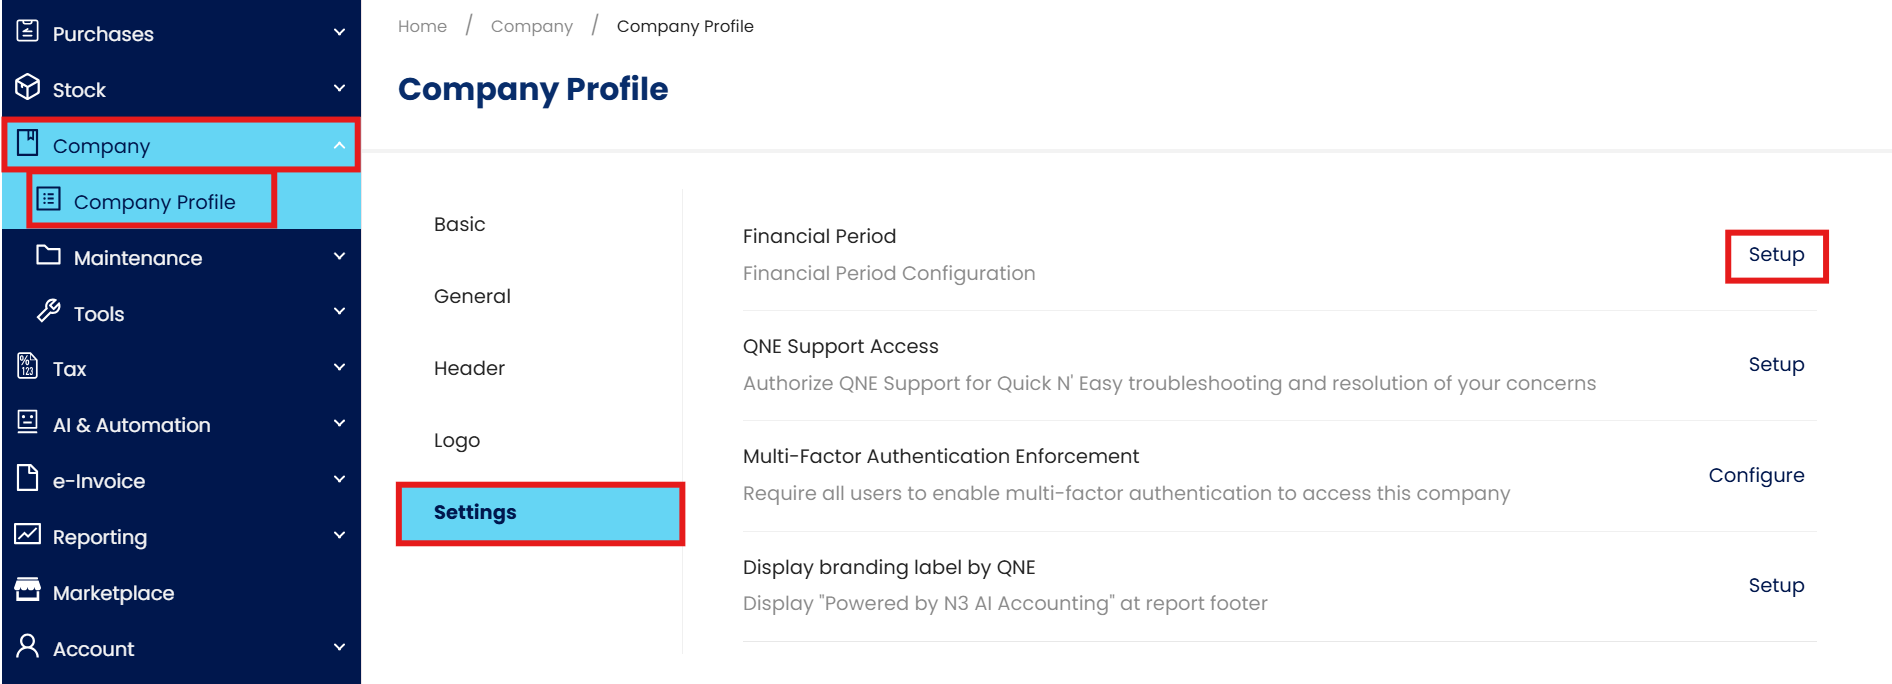Click Configure for Multi-Factor Authentication
Viewport: 1892px width, 684px height.
1756,476
